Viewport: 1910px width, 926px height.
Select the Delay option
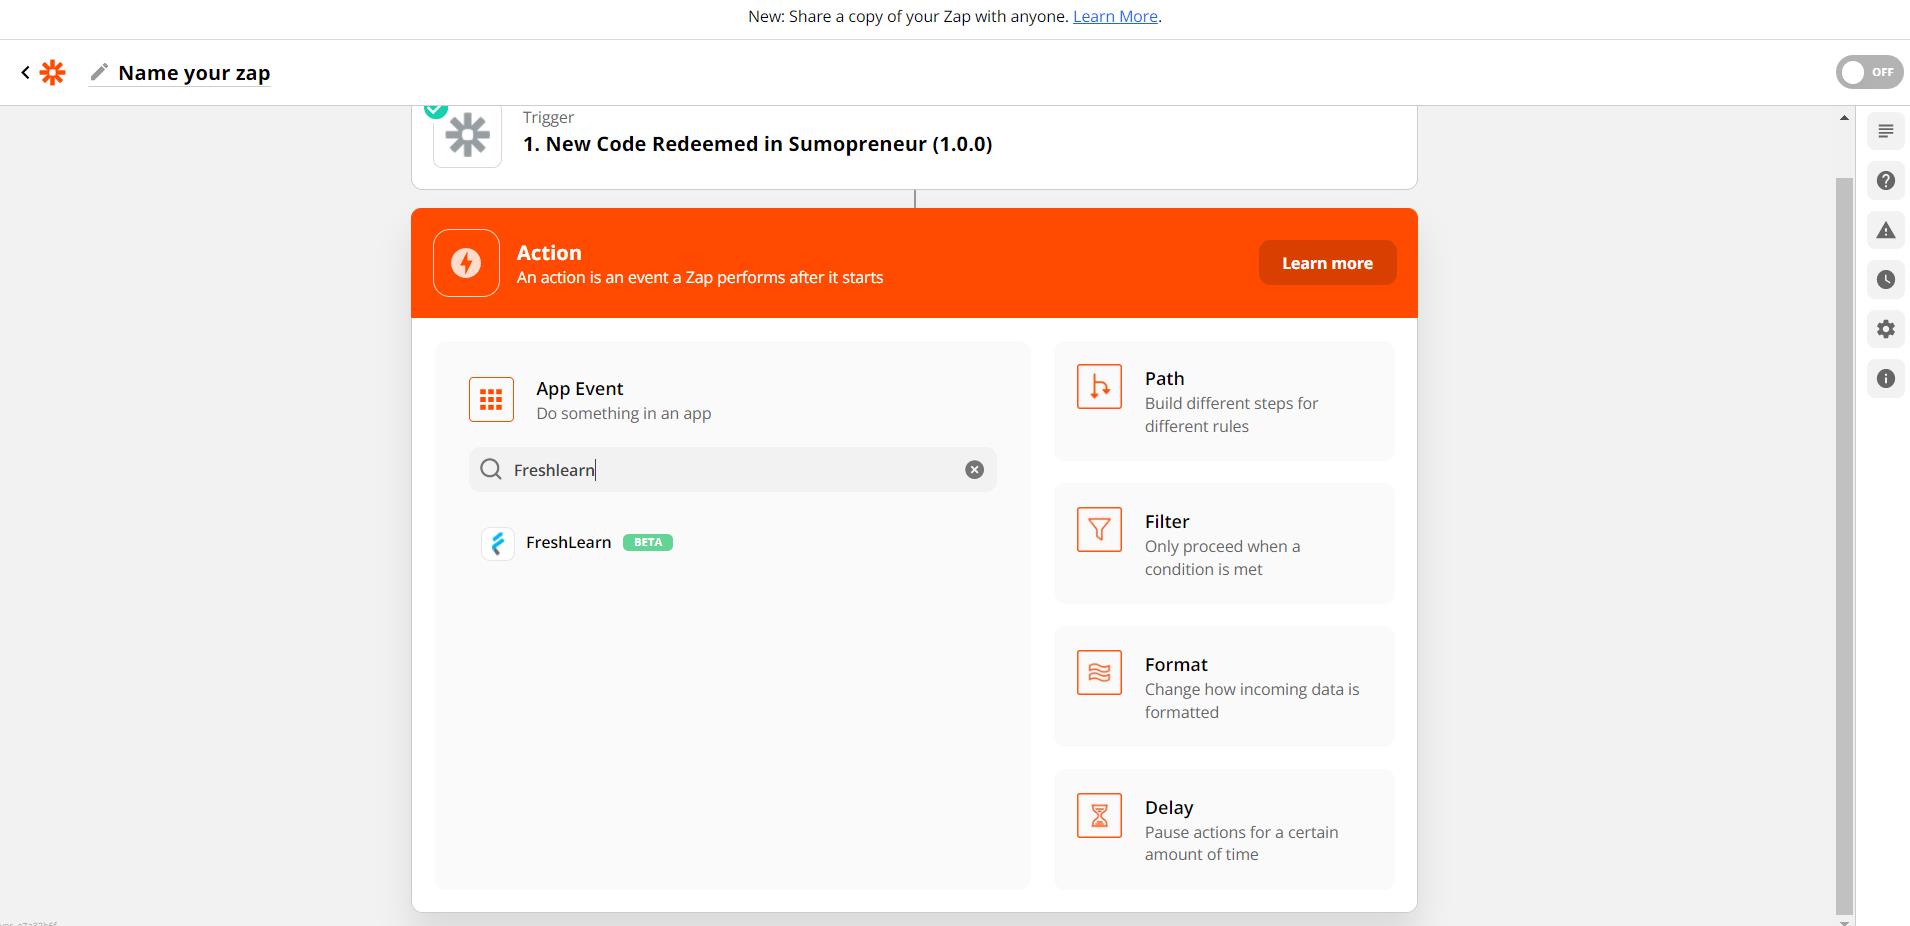(1224, 830)
